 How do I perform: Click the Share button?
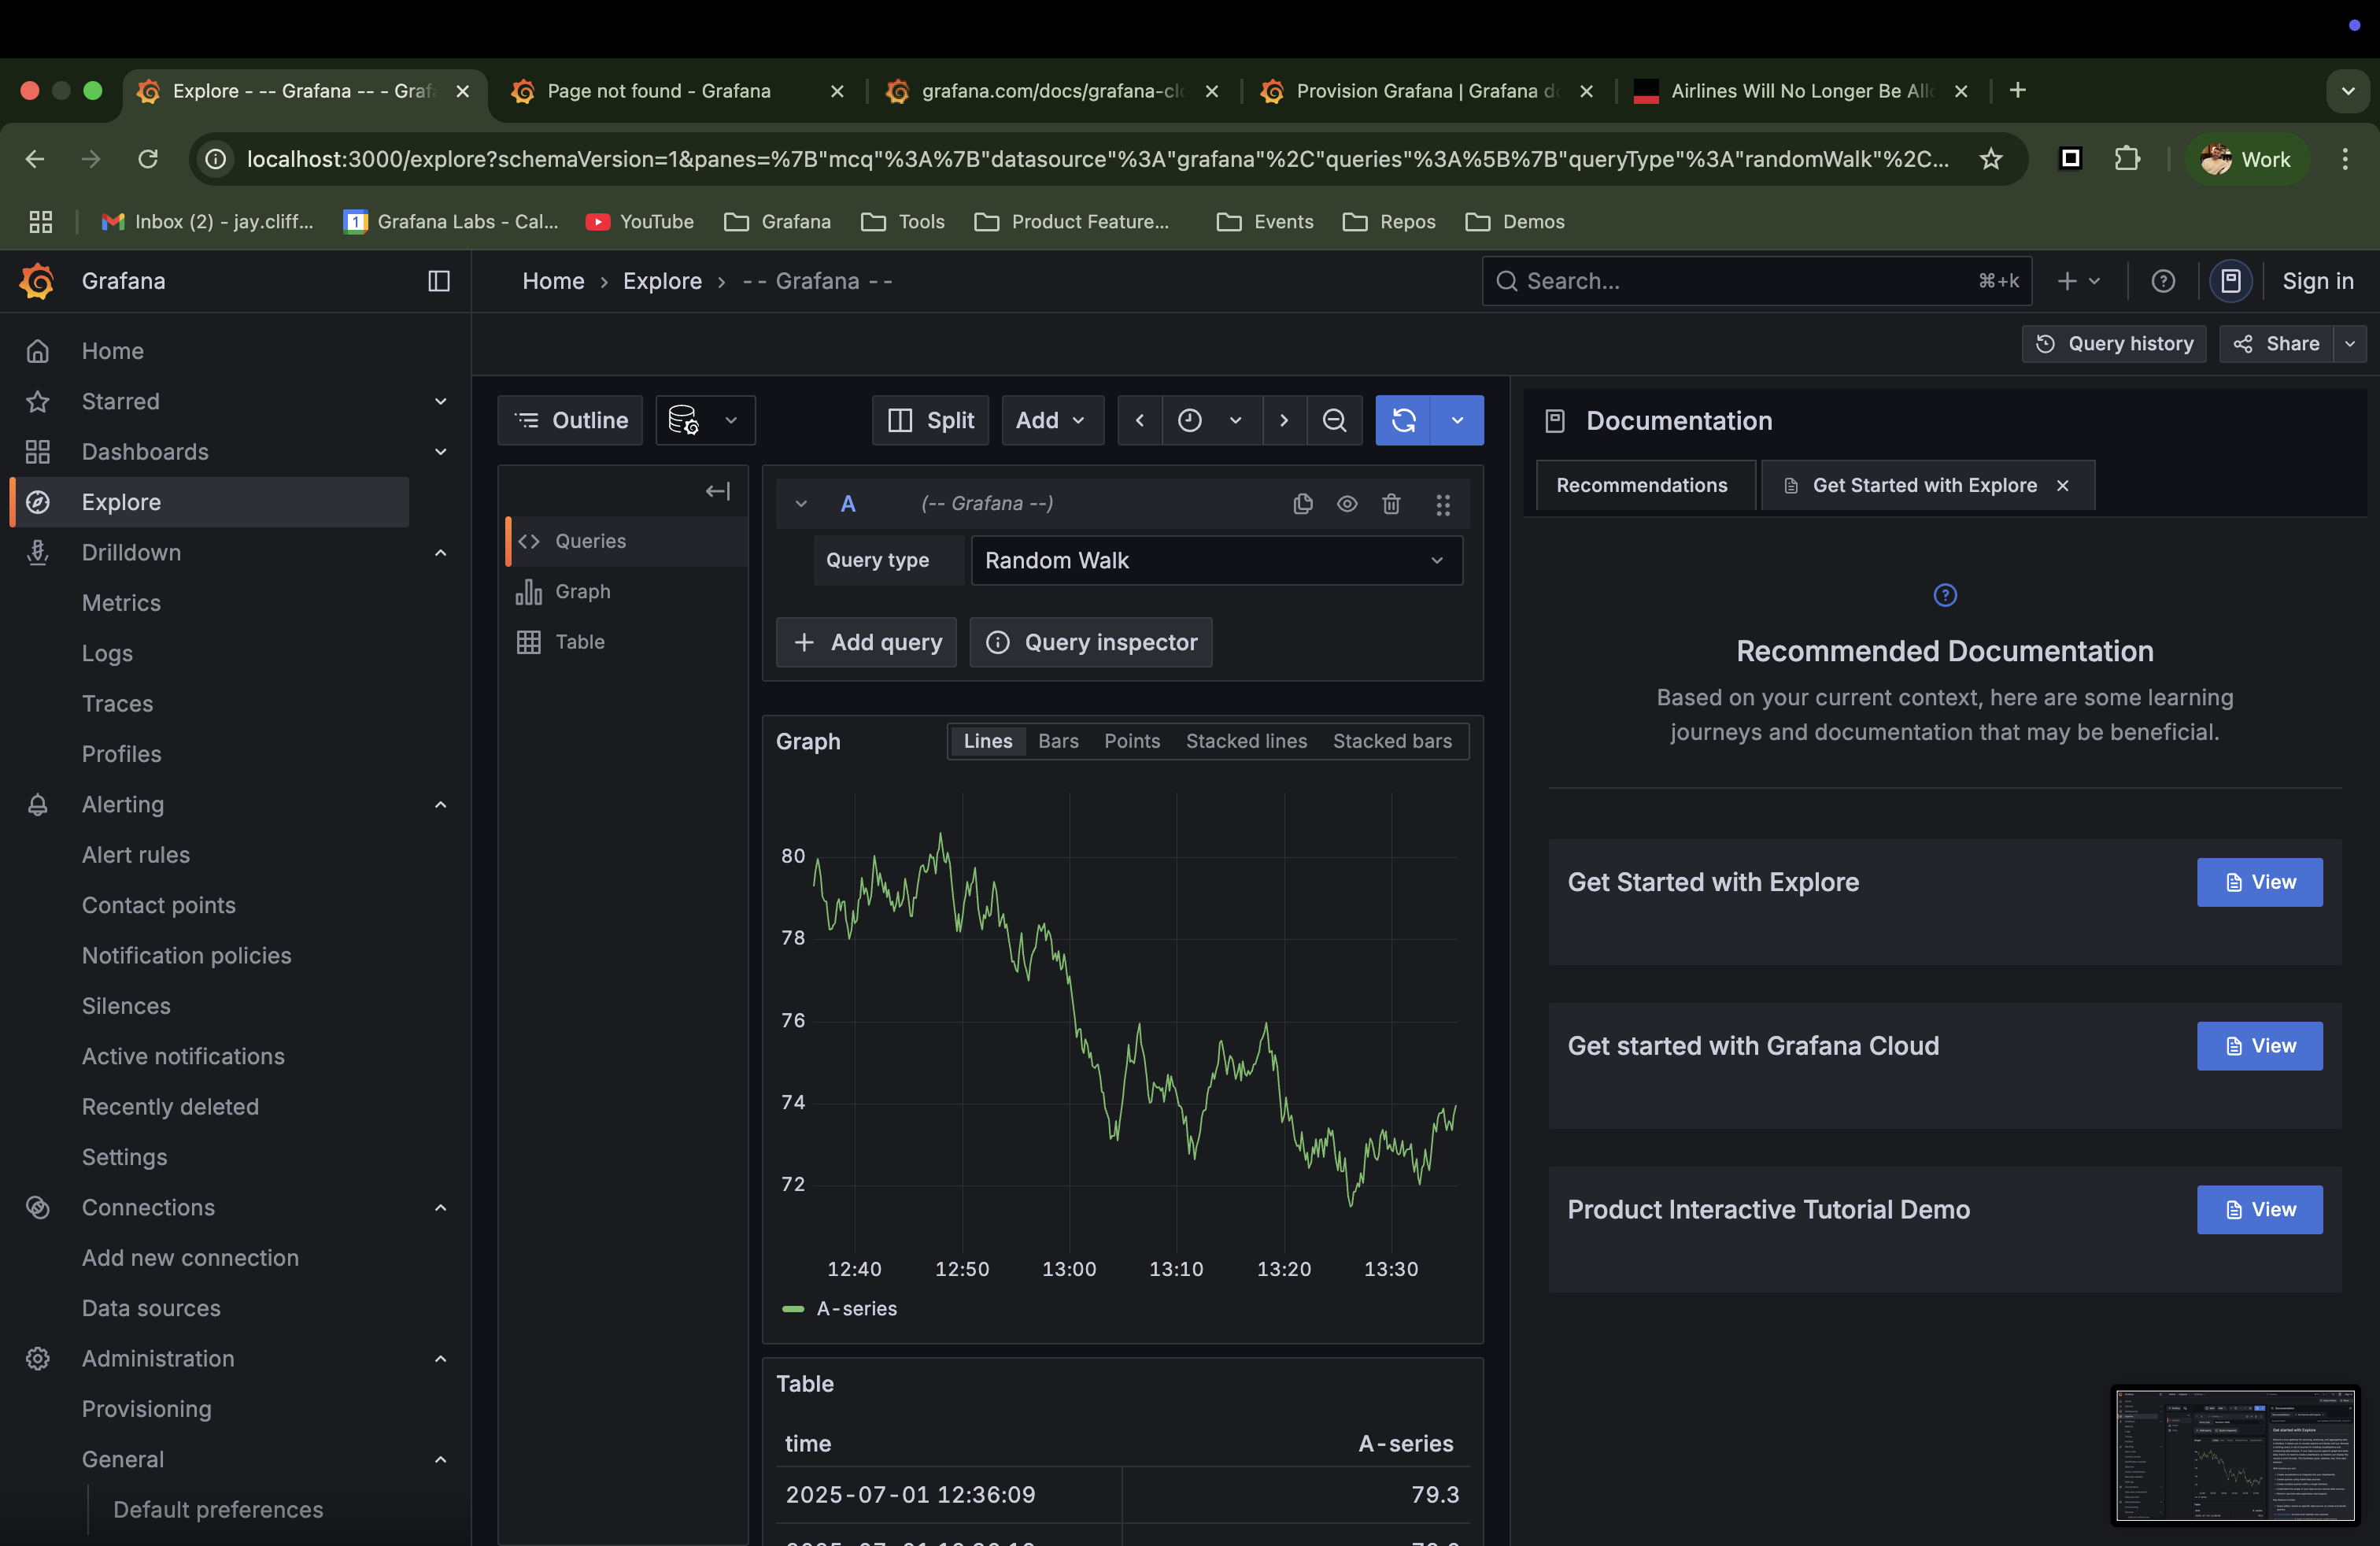2277,343
